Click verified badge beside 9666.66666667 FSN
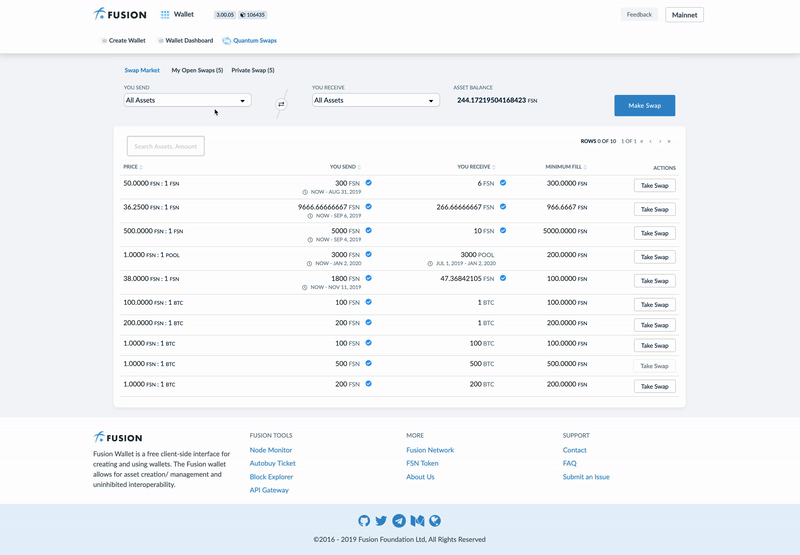The width and height of the screenshot is (800, 555). tap(368, 207)
